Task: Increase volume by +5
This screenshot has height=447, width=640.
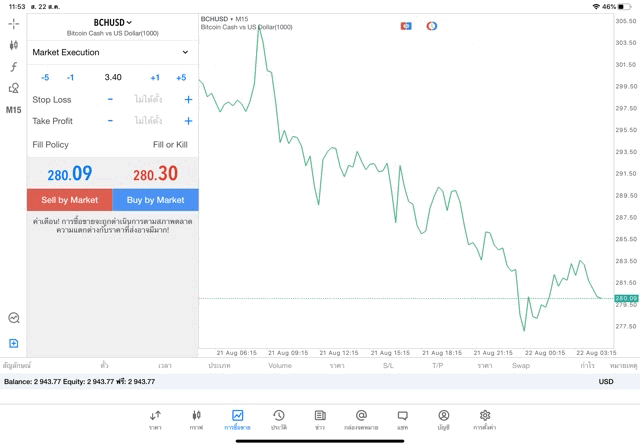Action: (x=181, y=77)
